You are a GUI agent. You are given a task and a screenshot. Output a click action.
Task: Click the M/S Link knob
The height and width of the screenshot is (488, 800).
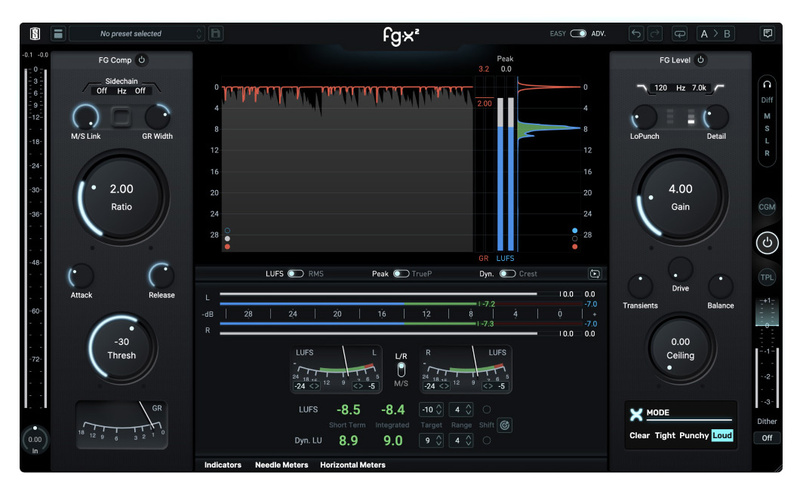(x=86, y=117)
